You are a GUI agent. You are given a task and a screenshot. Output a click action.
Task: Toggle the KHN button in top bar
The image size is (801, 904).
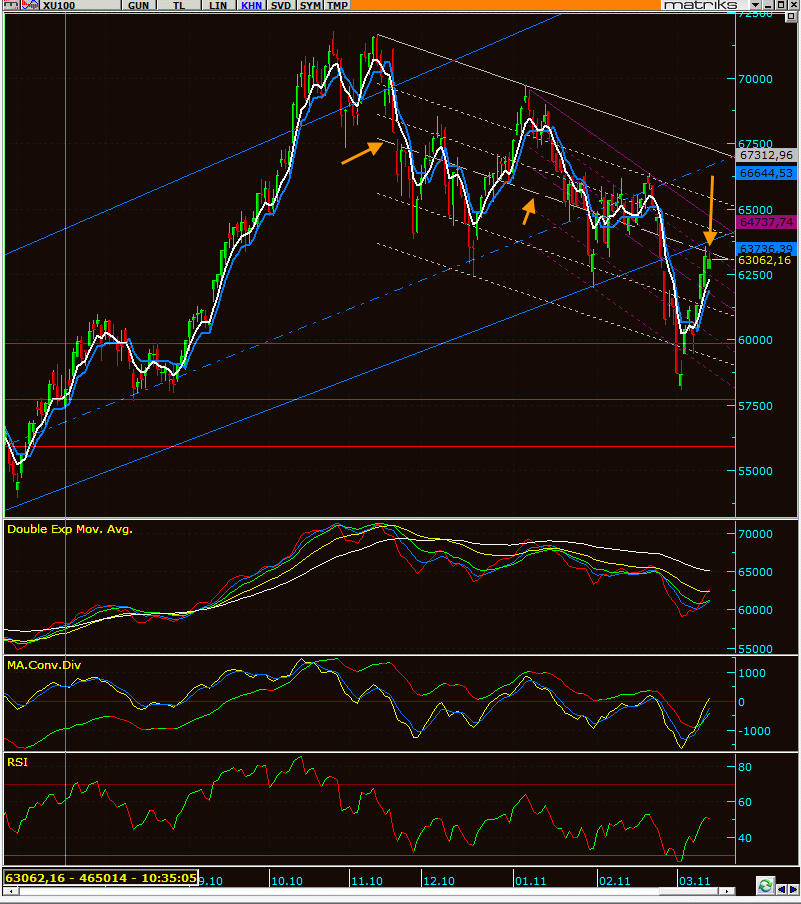click(x=251, y=6)
